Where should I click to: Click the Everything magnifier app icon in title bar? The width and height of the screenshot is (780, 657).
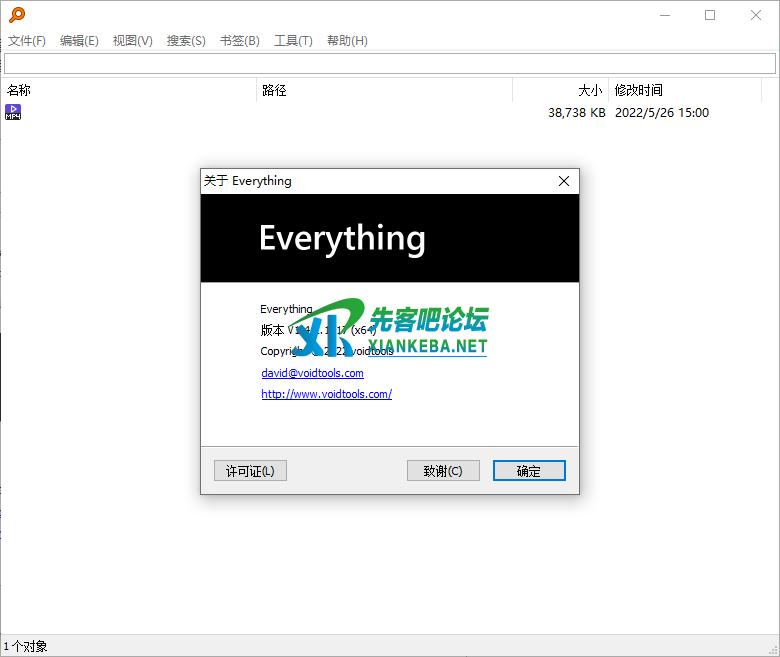coord(16,15)
